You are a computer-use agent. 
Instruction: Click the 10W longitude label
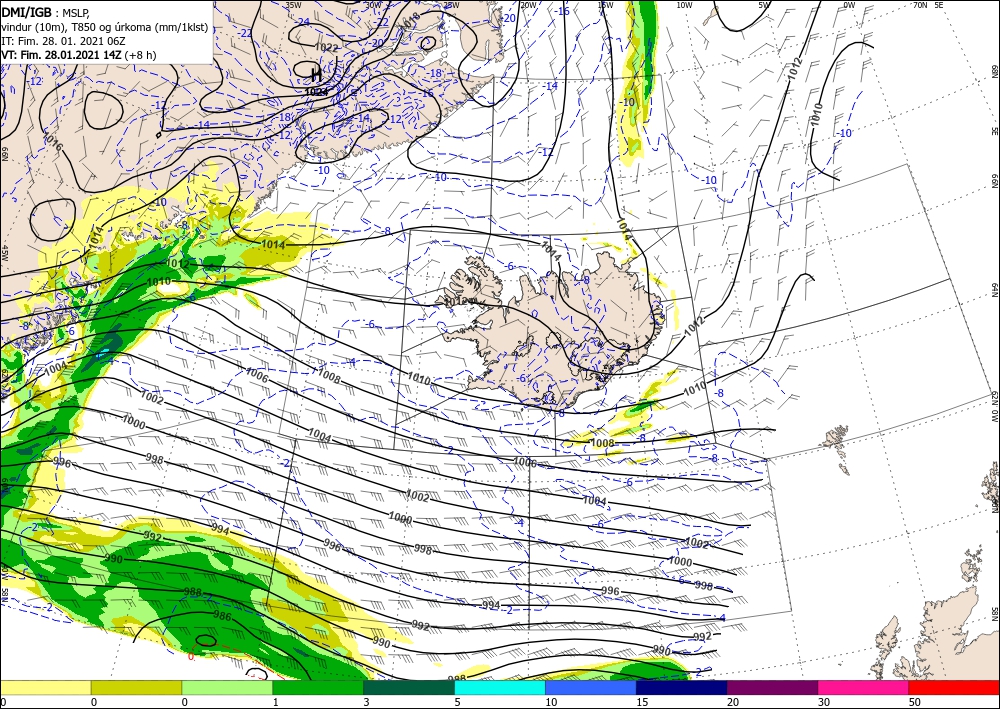click(x=684, y=5)
